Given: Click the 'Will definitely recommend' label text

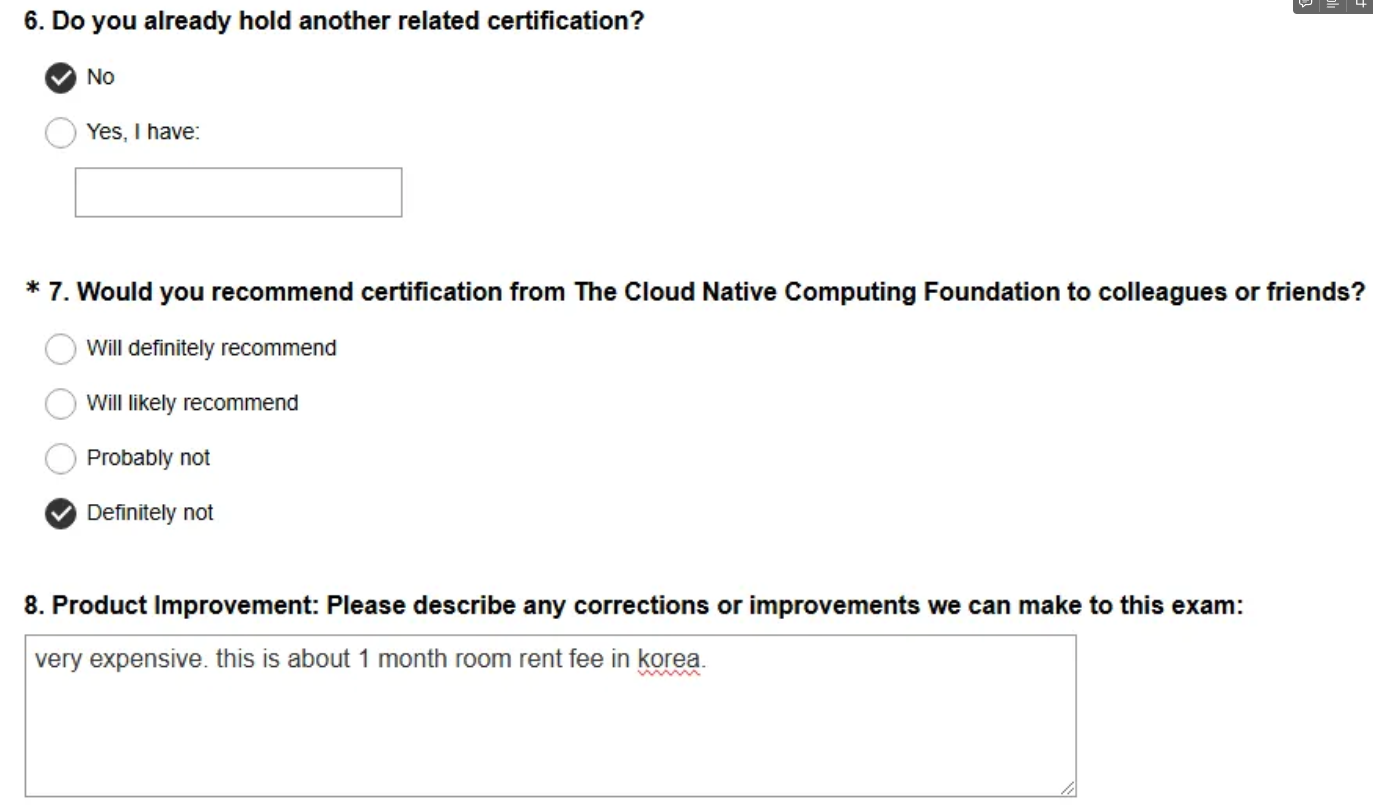Looking at the screenshot, I should click(x=212, y=348).
